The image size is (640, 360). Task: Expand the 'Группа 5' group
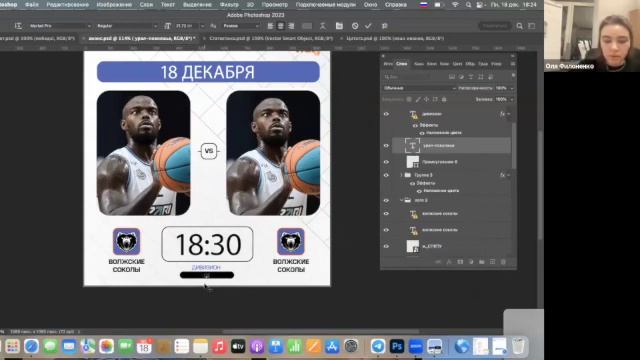click(x=401, y=175)
